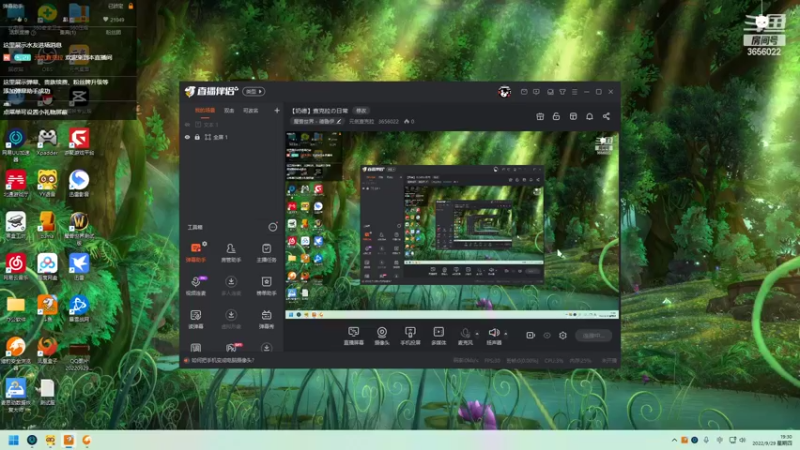Open 百度网盘 desktop shortcut

click(47, 268)
